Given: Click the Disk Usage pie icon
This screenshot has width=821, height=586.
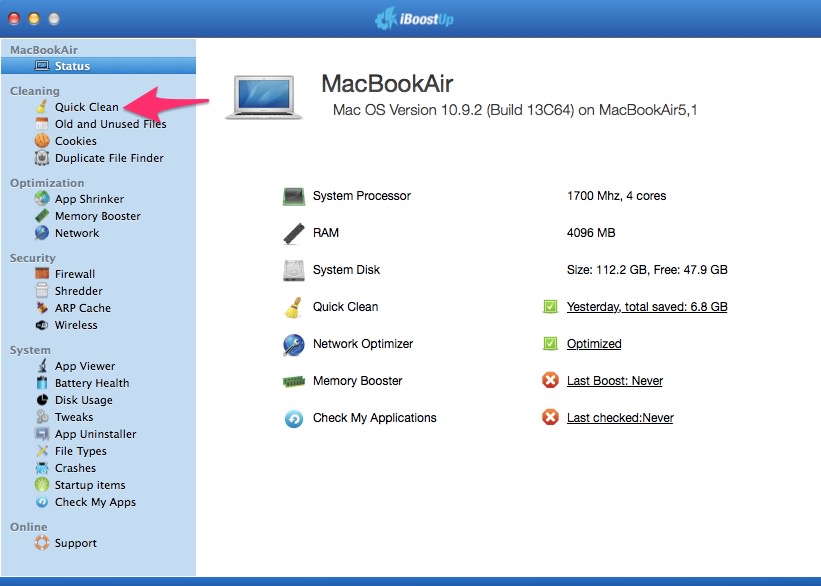Looking at the screenshot, I should (x=42, y=400).
